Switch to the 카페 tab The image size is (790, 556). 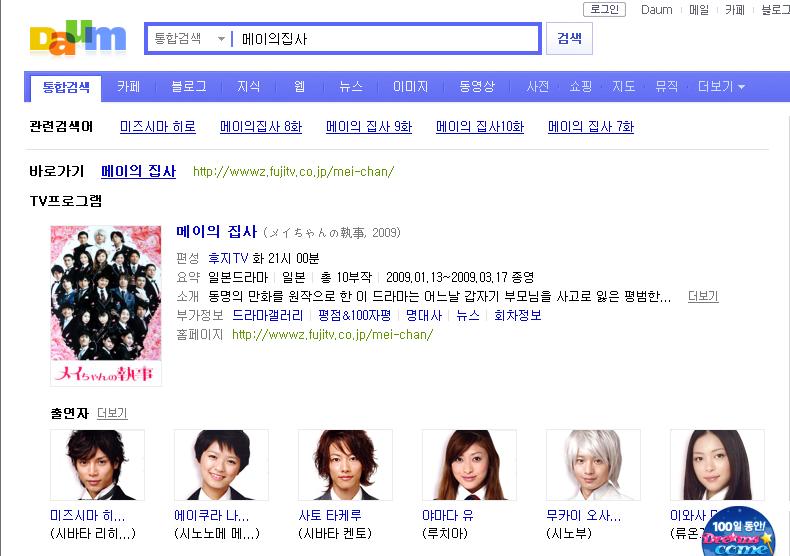tap(128, 87)
